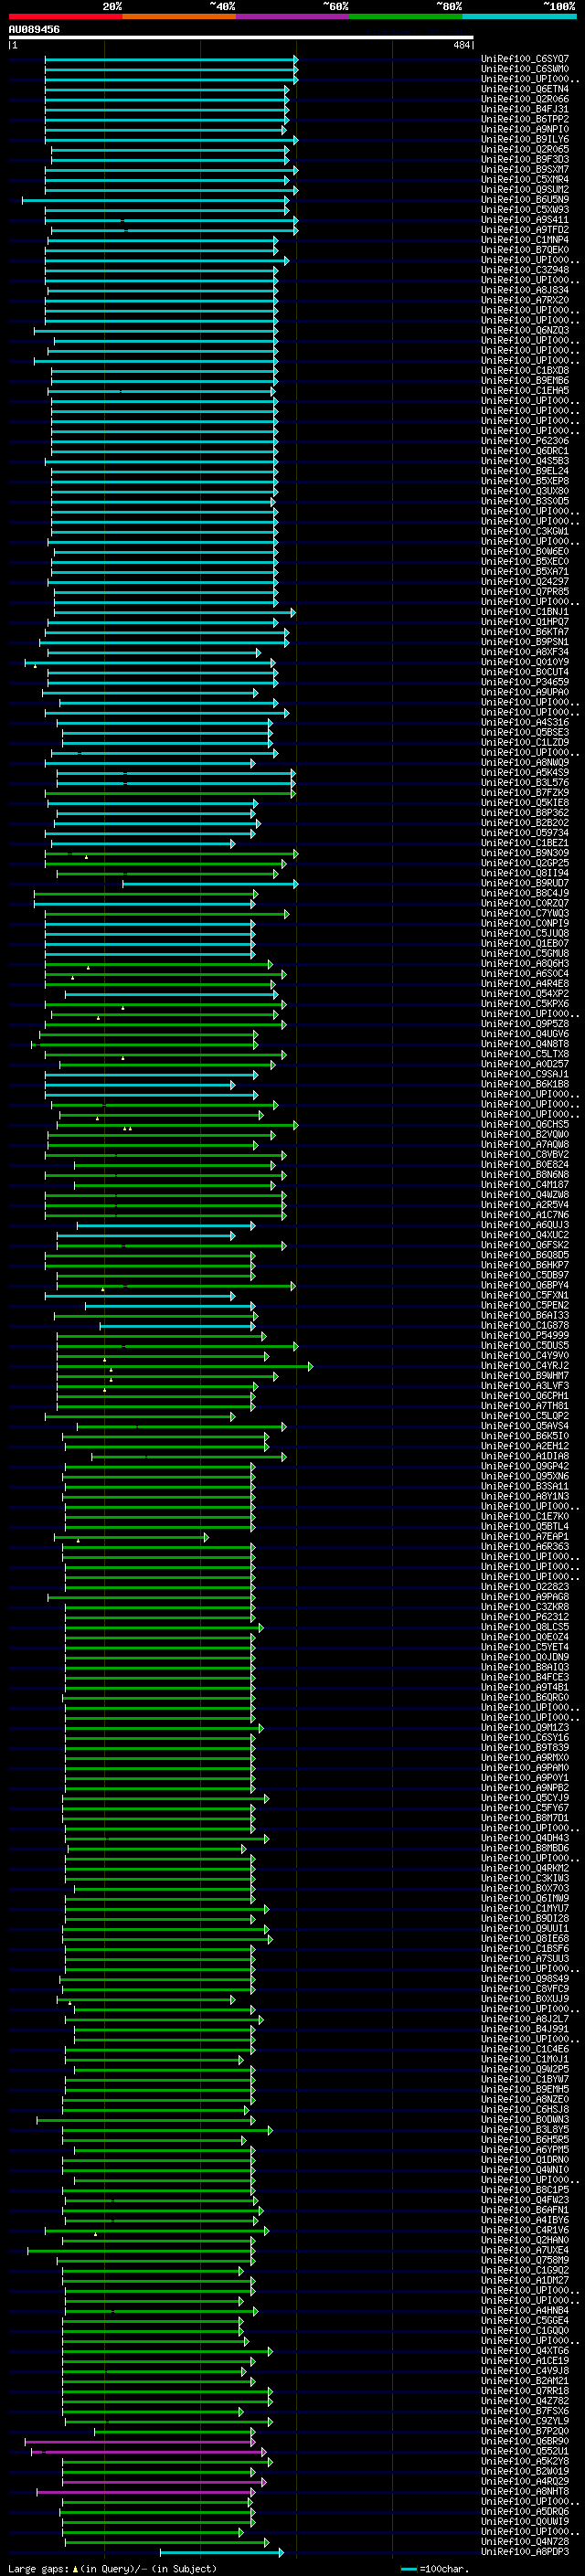
Task: Select hit UniRef100_C5XW93
Action: [x=525, y=209]
